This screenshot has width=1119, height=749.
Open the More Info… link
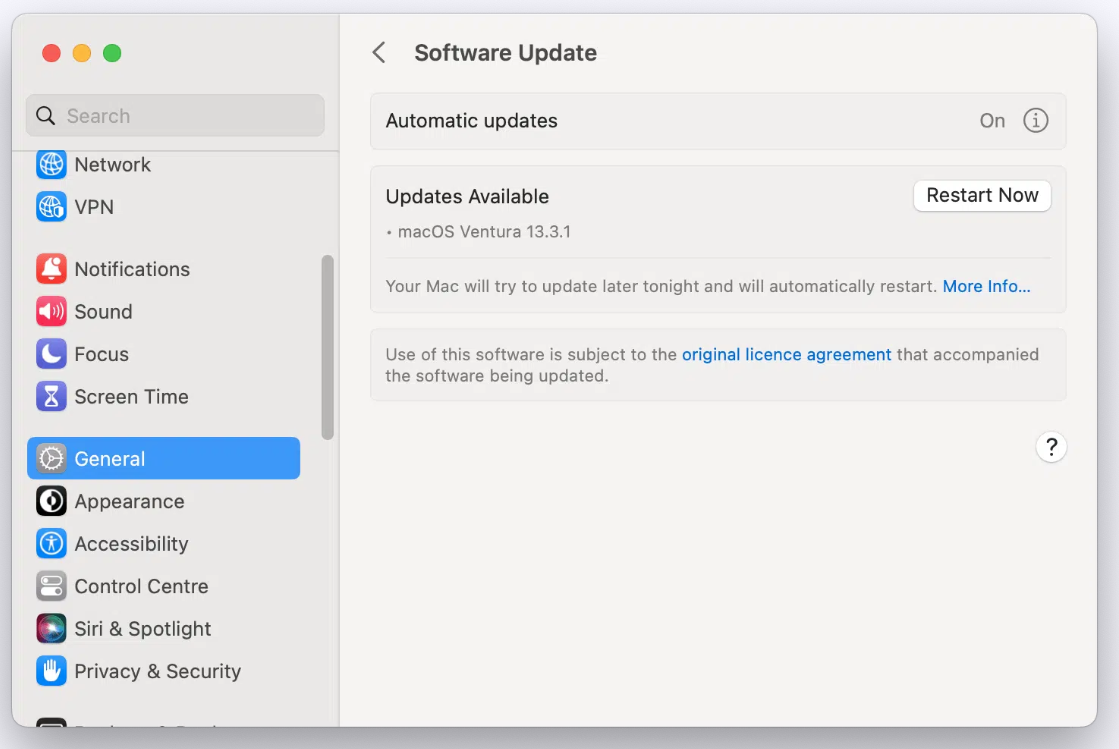[986, 286]
